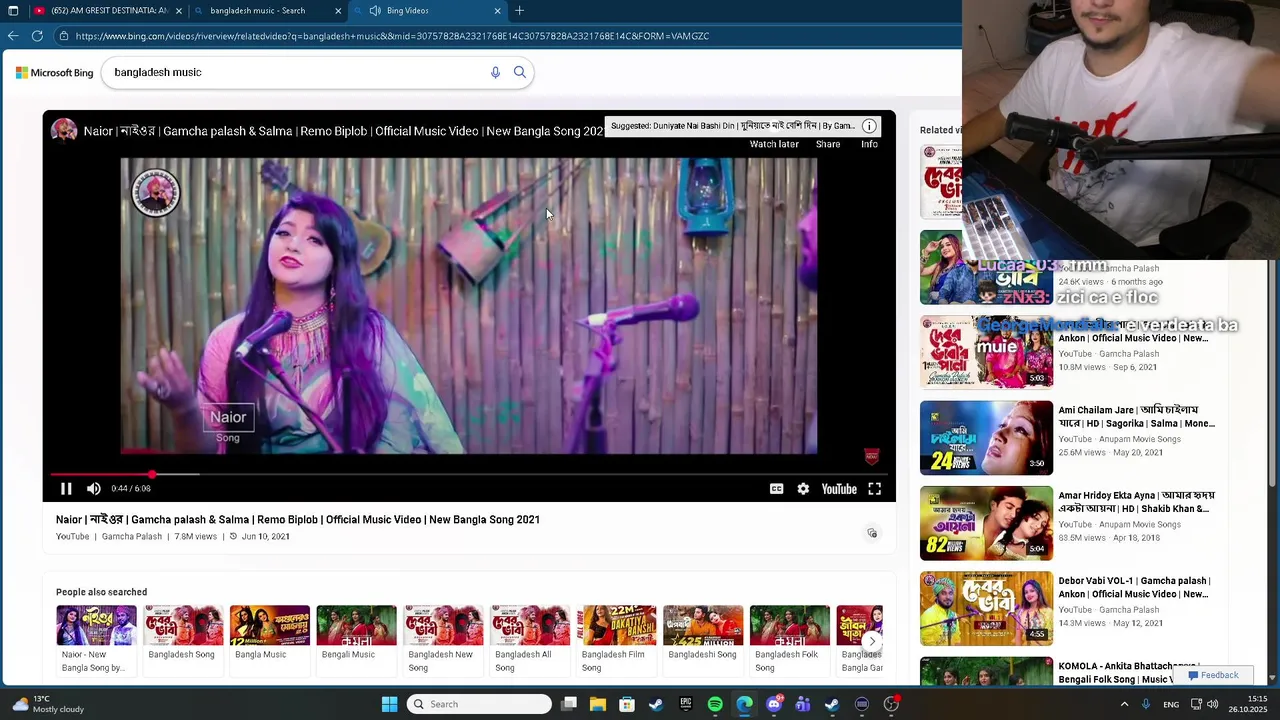Close the bangladesh music - Search tab
The height and width of the screenshot is (720, 1280).
[x=338, y=10]
